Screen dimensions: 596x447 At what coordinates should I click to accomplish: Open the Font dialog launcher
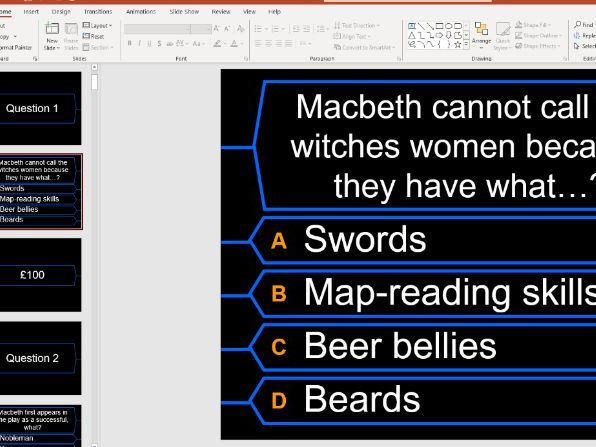246,59
